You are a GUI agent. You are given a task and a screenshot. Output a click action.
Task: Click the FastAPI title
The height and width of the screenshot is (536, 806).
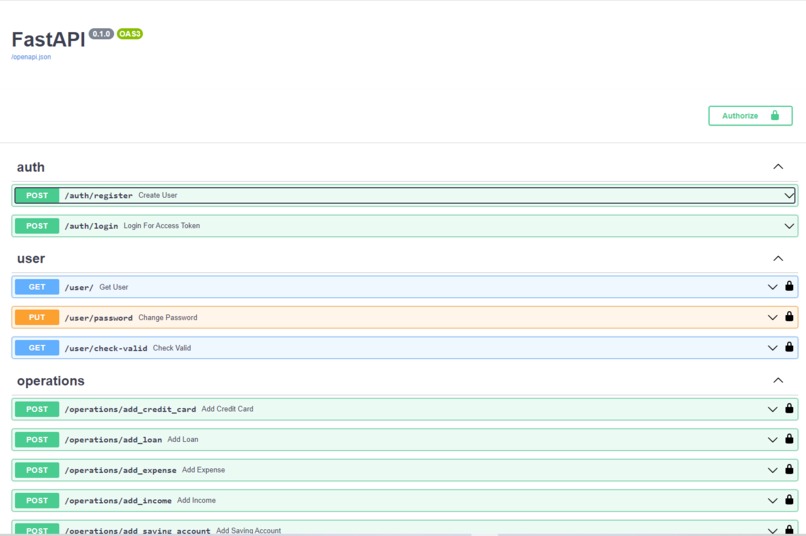click(48, 40)
